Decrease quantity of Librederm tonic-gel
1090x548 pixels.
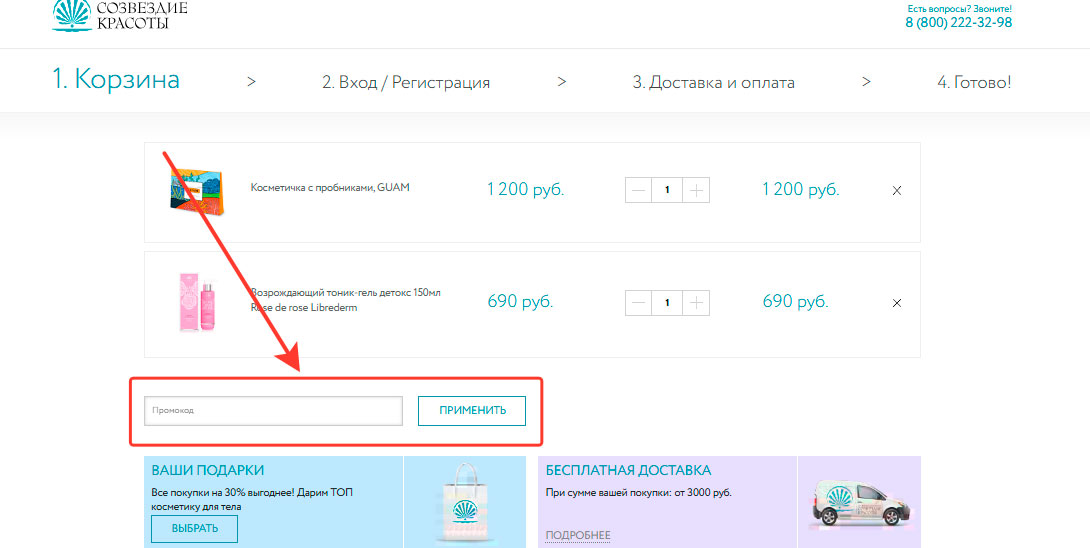click(x=638, y=303)
